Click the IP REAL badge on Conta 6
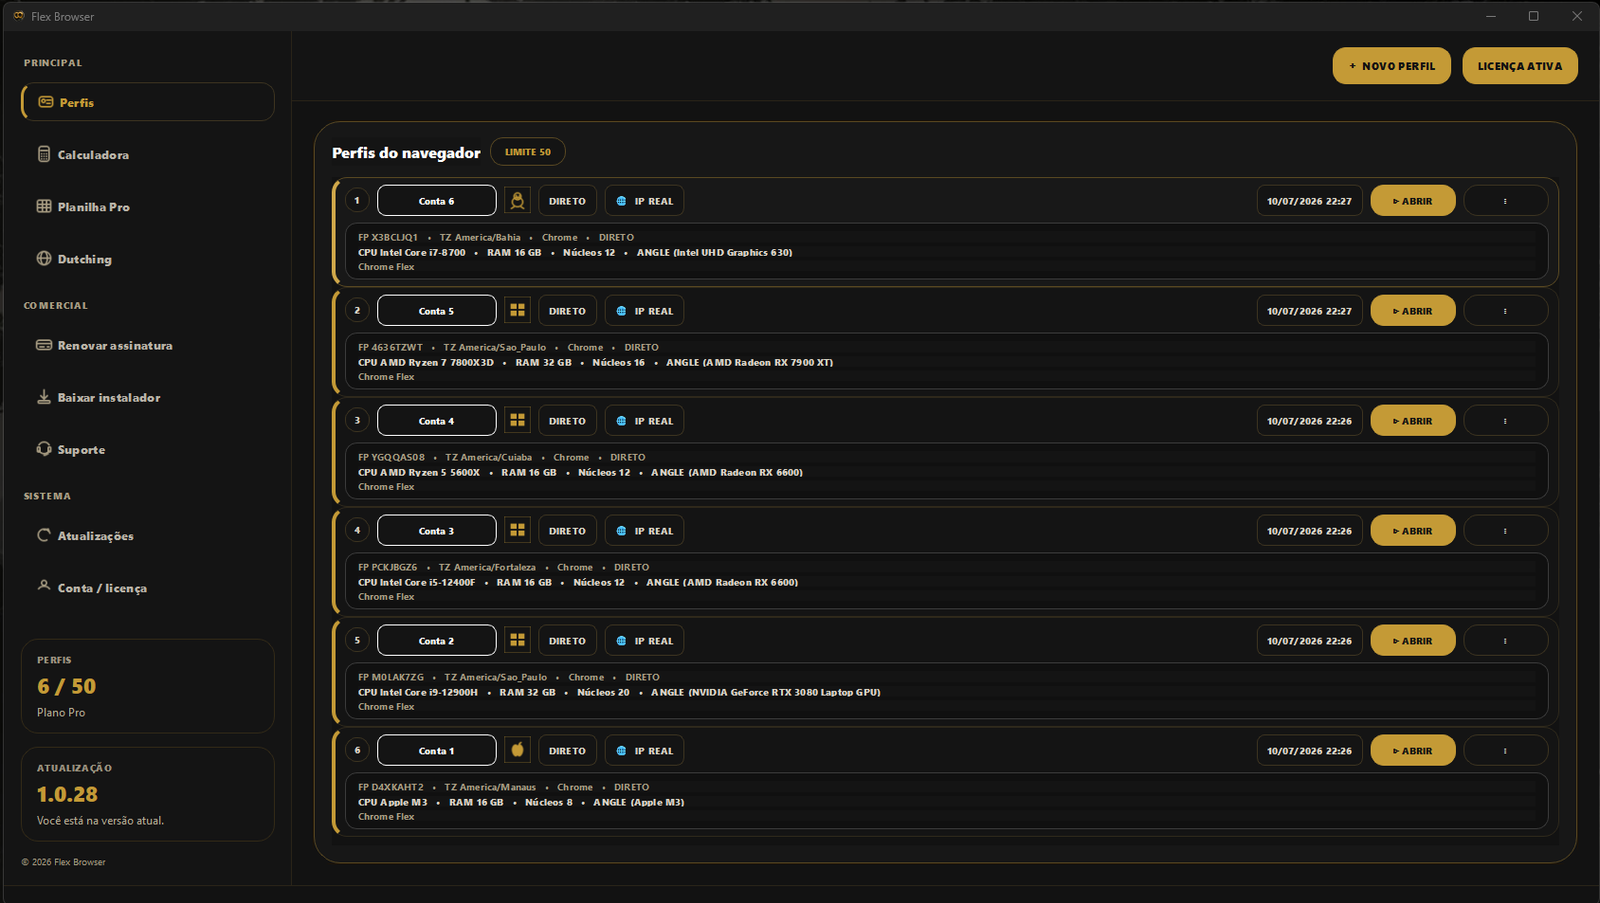 pos(644,201)
